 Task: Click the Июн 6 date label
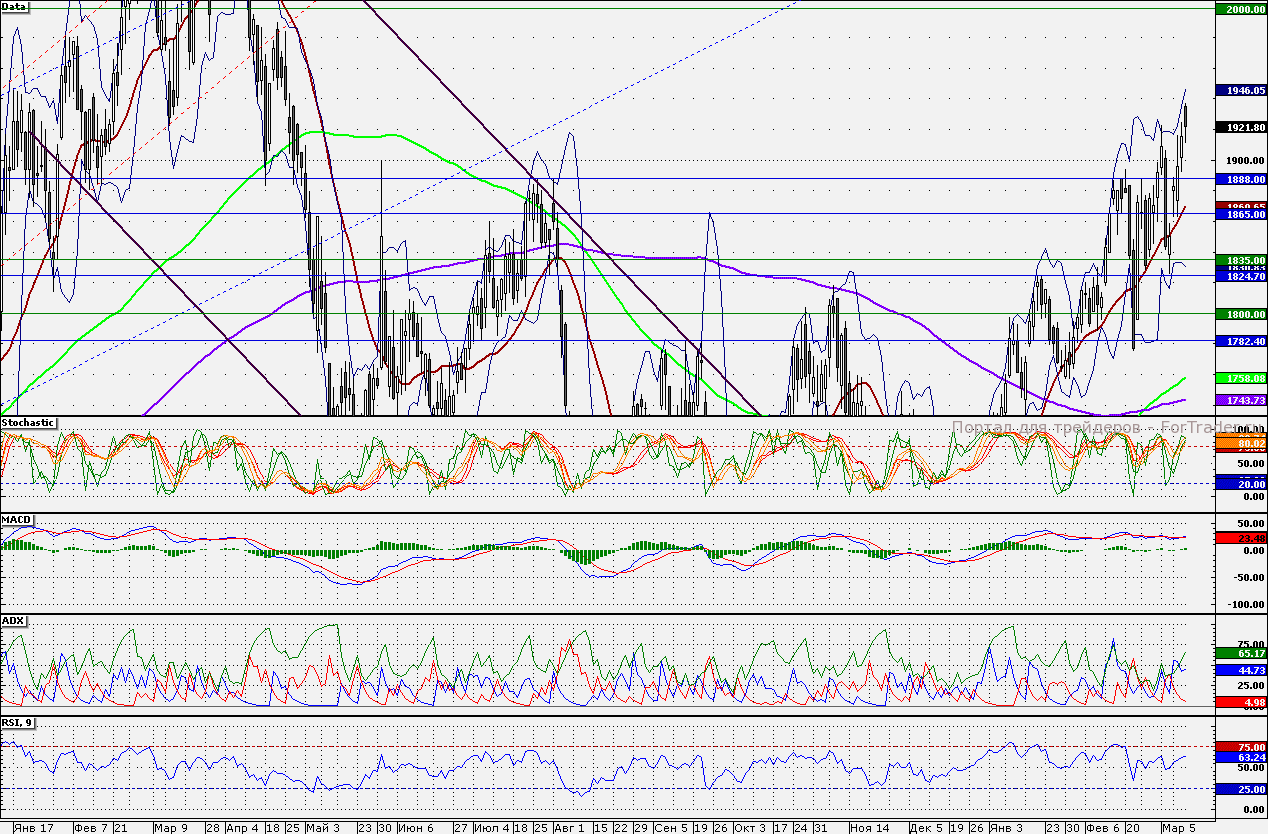pos(415,828)
